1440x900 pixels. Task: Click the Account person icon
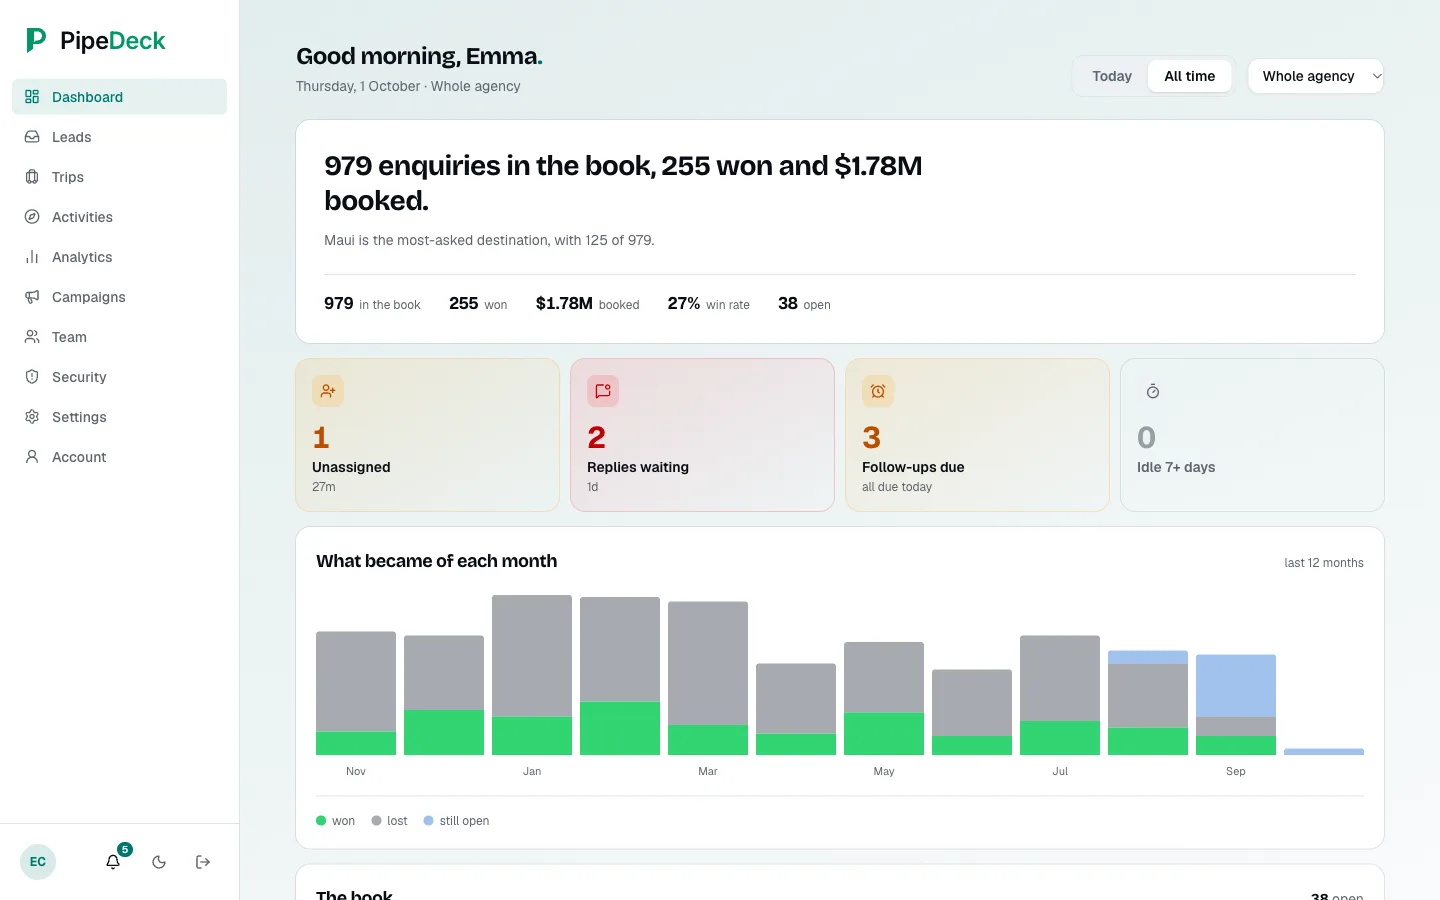32,457
